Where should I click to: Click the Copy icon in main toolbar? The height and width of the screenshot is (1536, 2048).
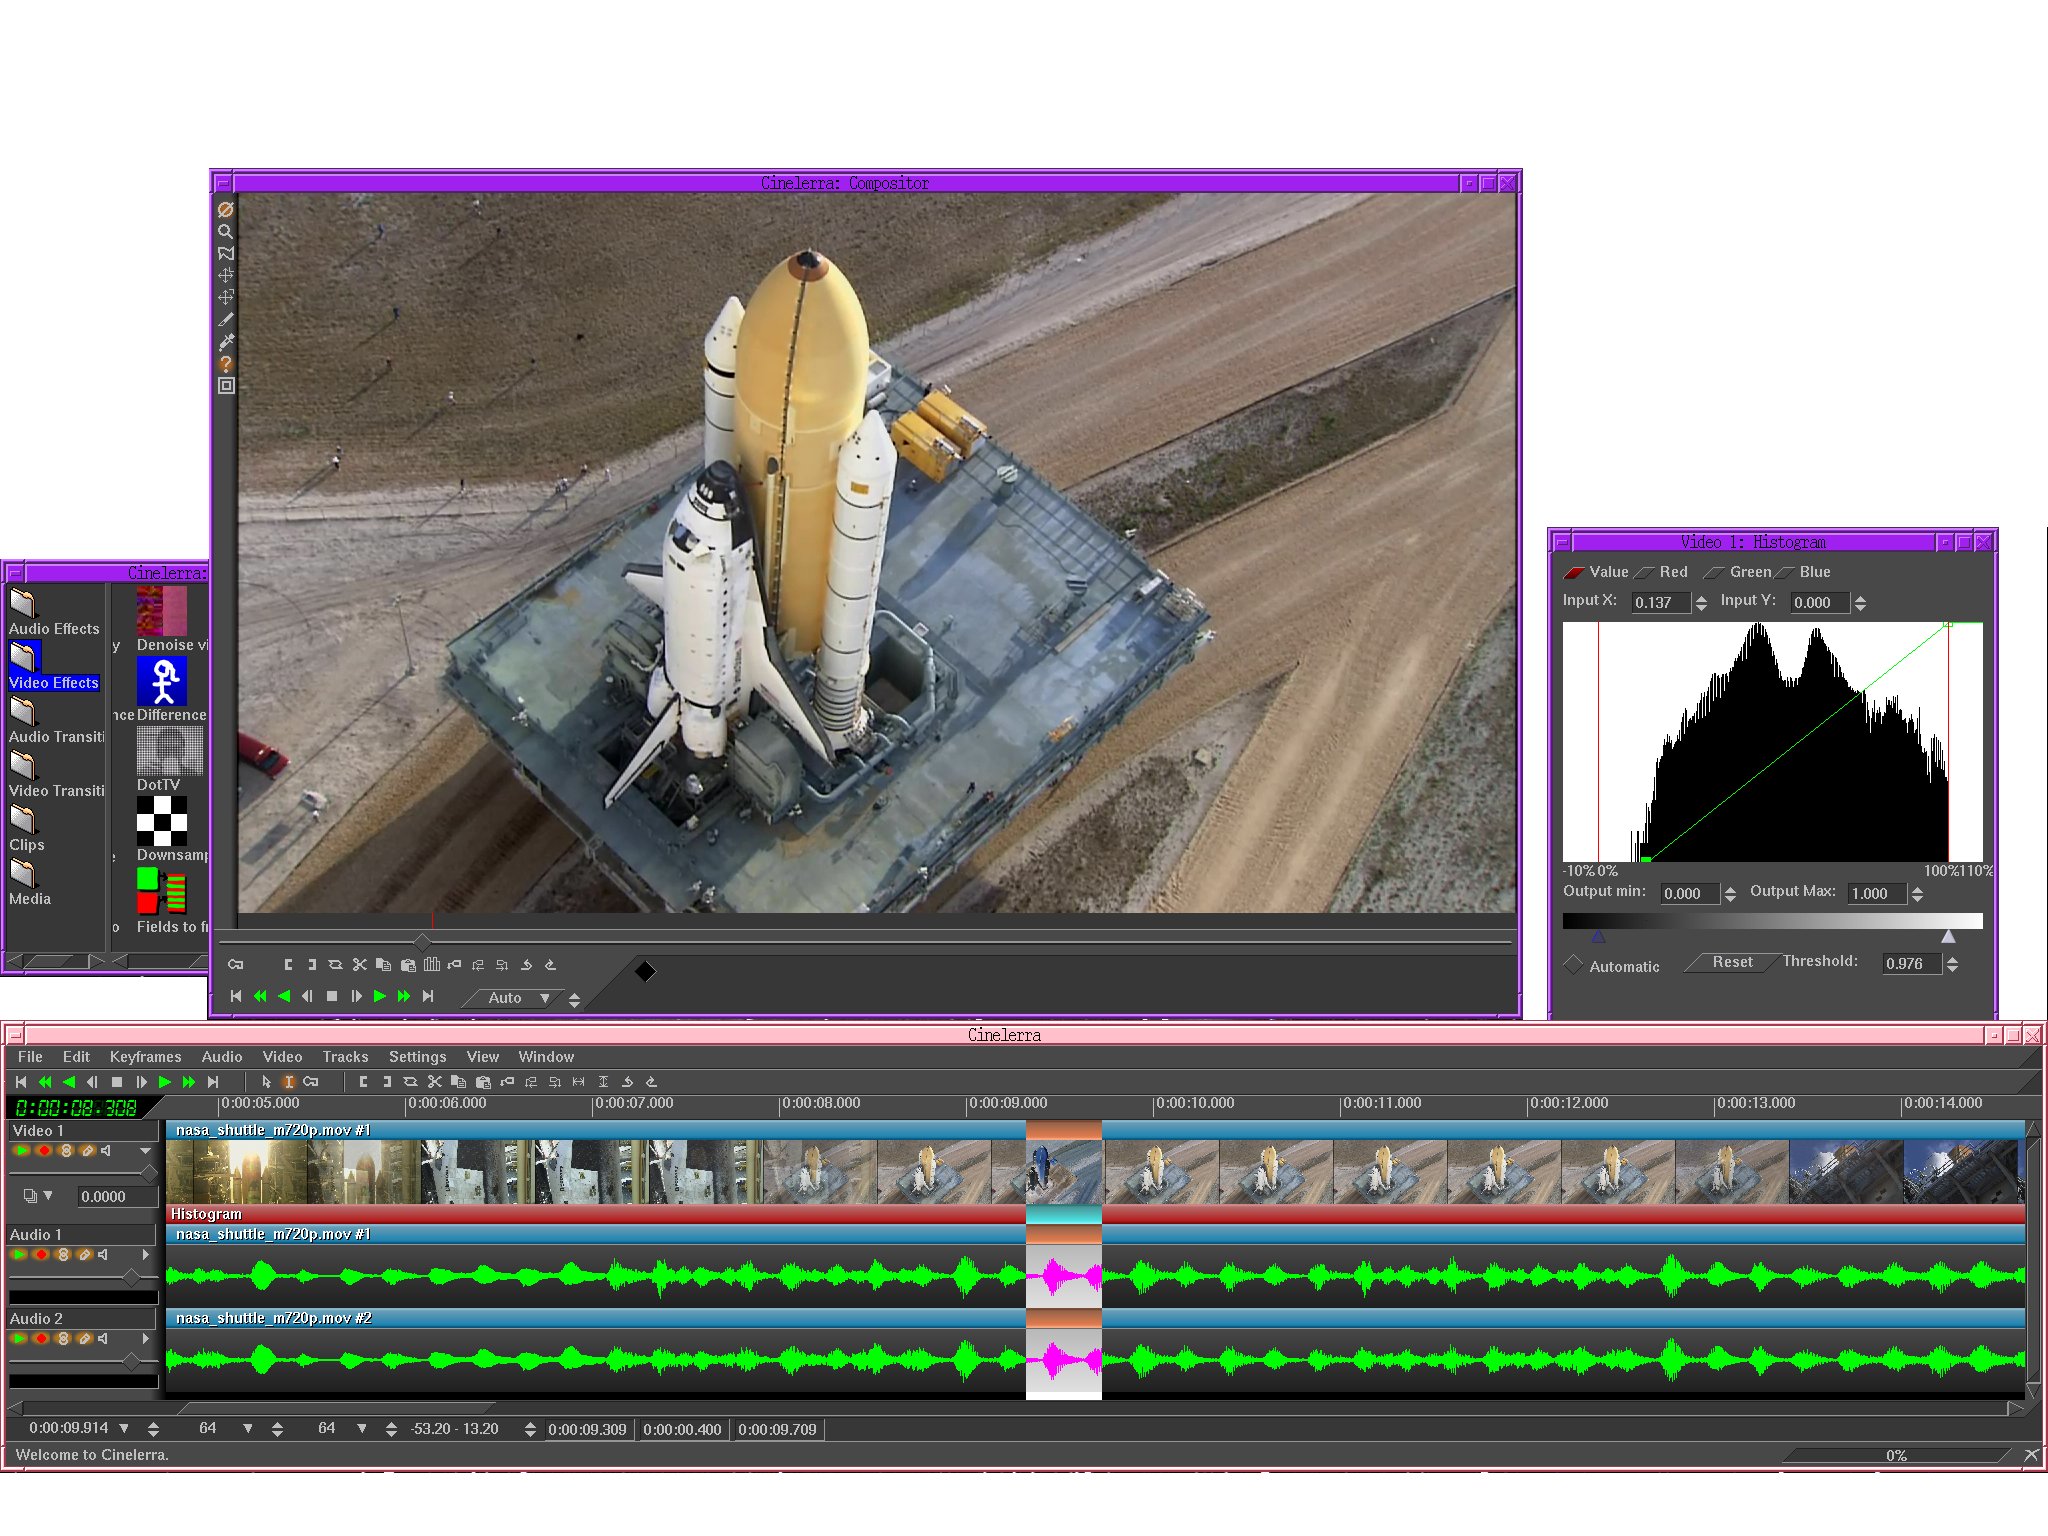tap(459, 1082)
